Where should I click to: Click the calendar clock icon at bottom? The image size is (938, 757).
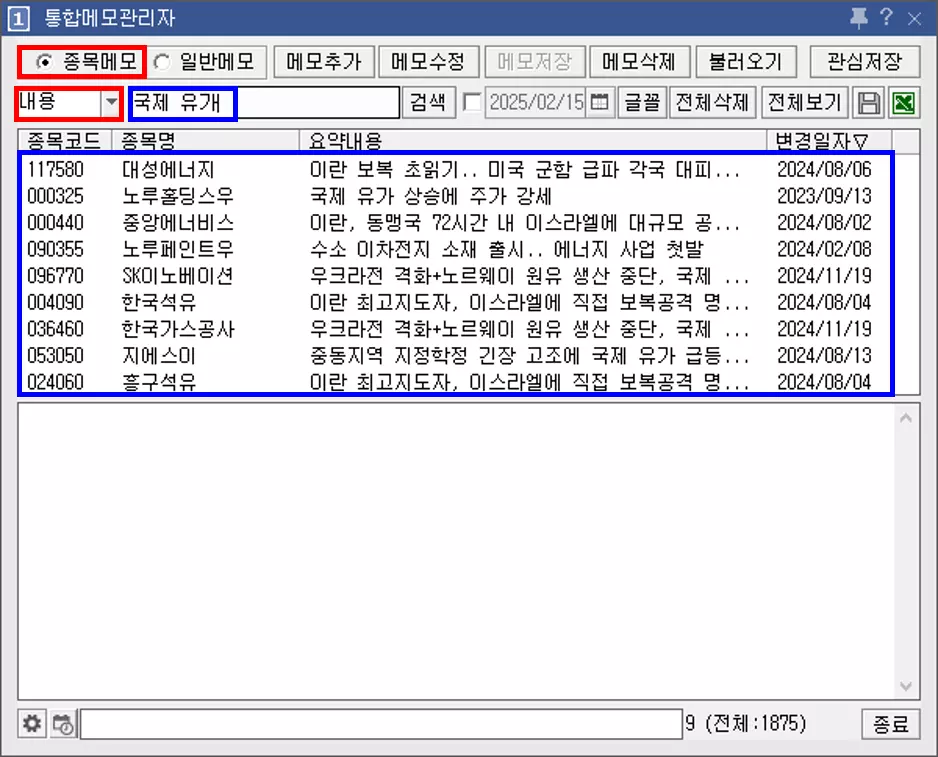(63, 724)
